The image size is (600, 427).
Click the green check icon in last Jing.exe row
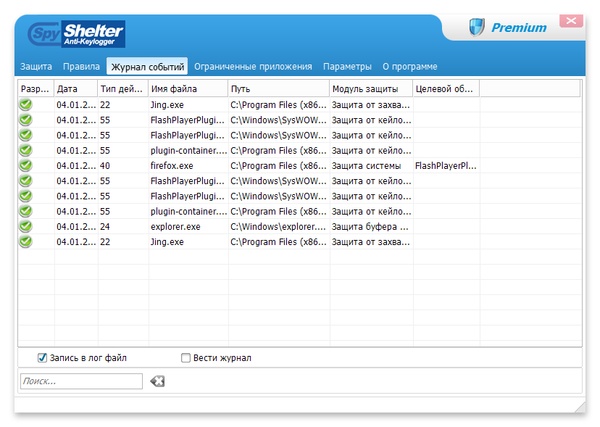26,242
